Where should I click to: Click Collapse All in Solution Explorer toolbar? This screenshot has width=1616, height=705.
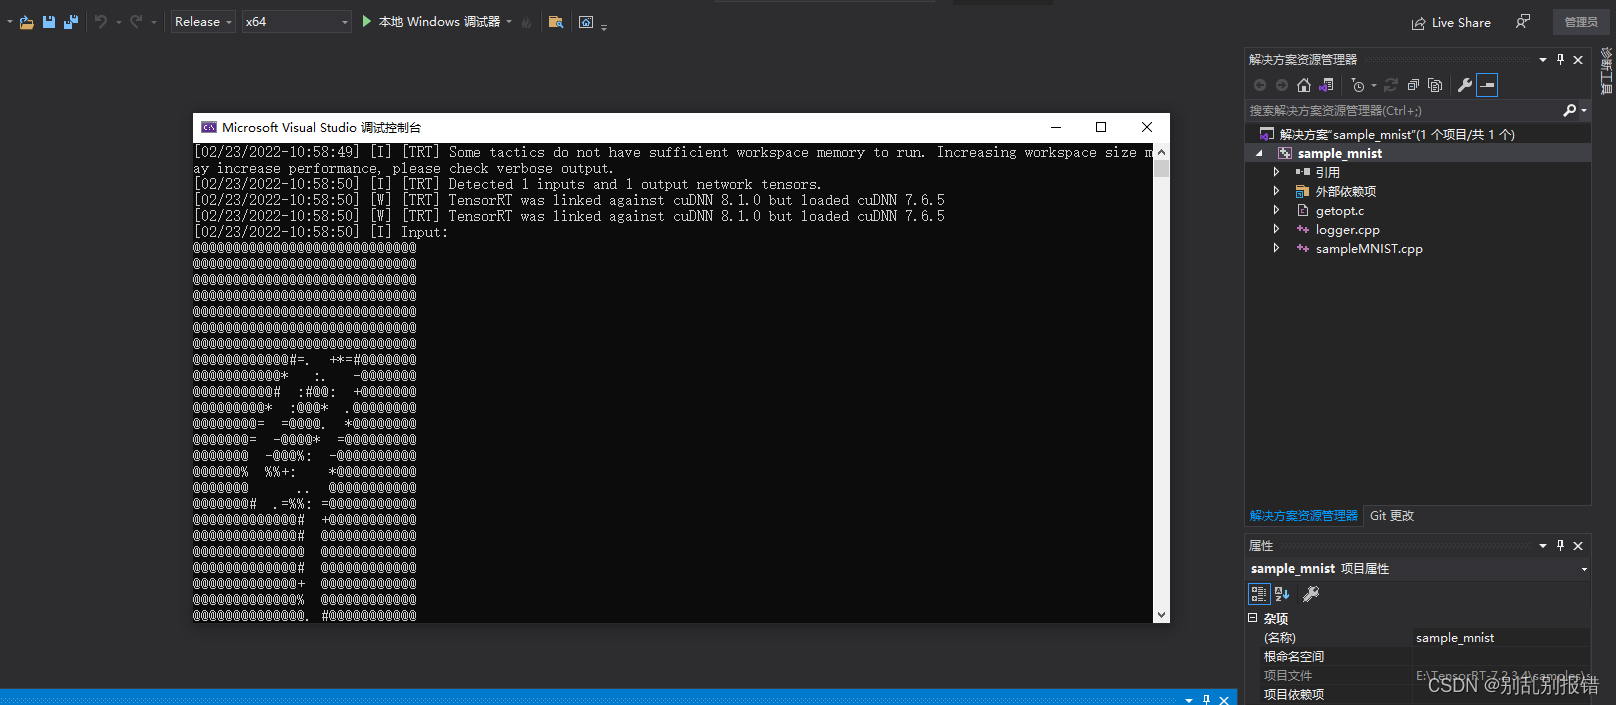[x=1413, y=85]
